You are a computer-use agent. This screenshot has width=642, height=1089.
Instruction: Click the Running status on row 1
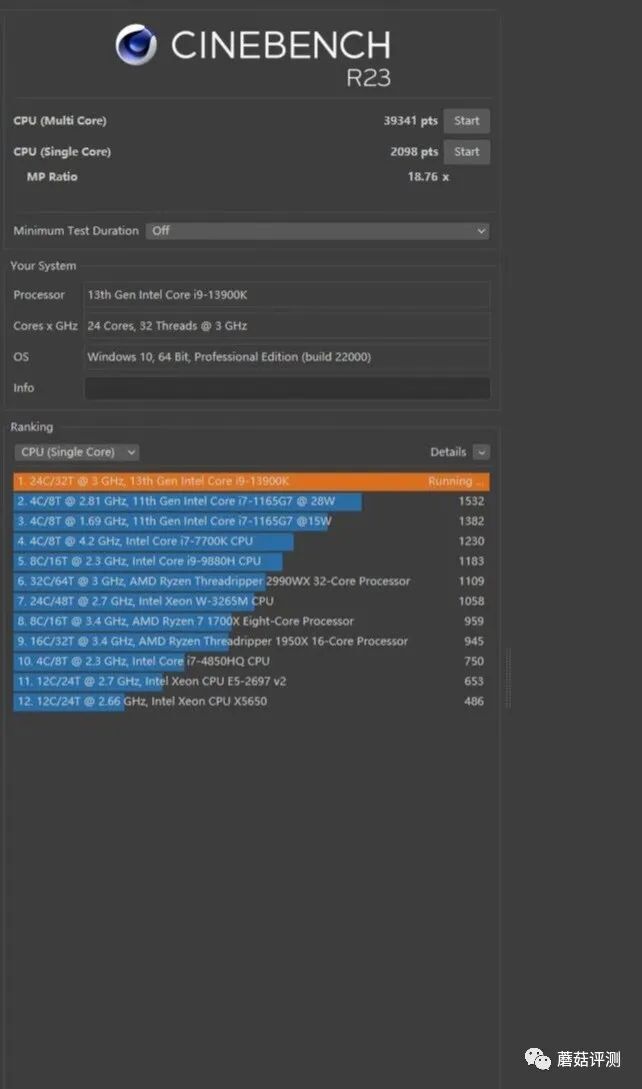(455, 481)
